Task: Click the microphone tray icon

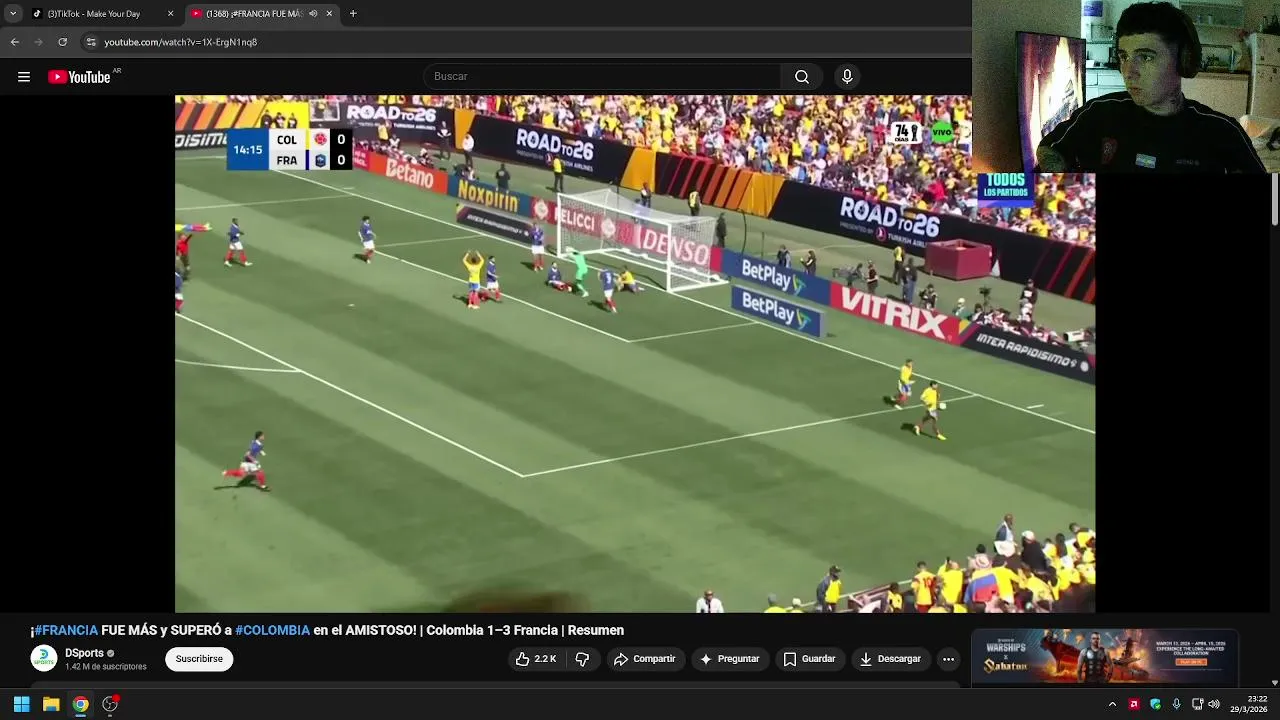Action: pyautogui.click(x=1176, y=704)
